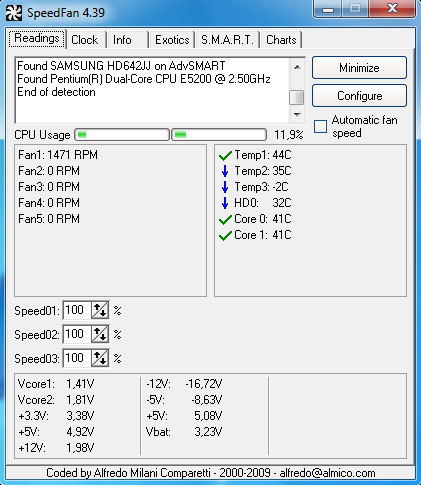Image resolution: width=421 pixels, height=485 pixels.
Task: Click inside the Speed03 value field
Action: coord(77,358)
